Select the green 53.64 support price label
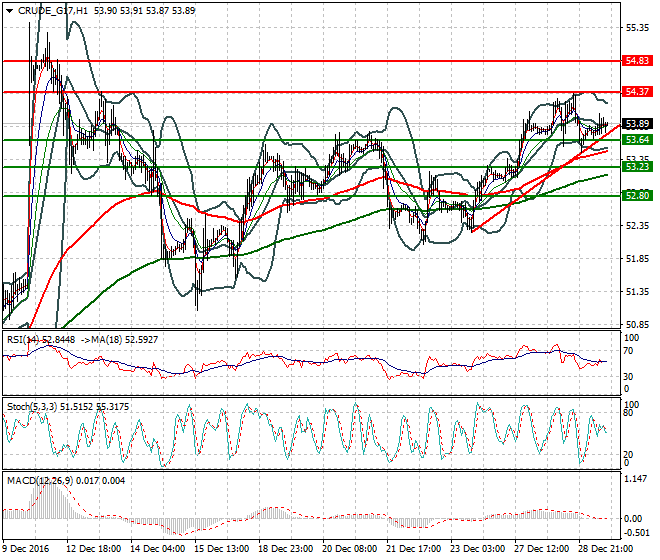The width and height of the screenshot is (660, 560). click(x=637, y=140)
